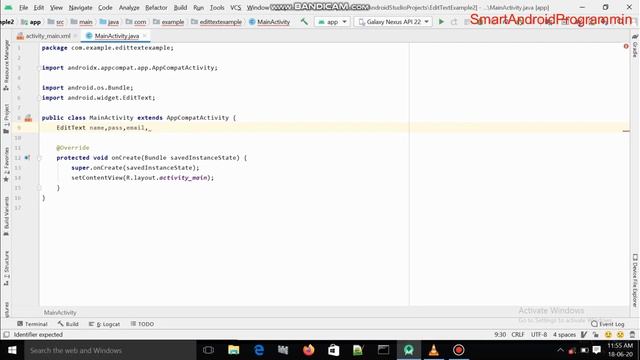640x360 pixels.
Task: Change UTF-8 file encoding in status bar
Action: pos(539,335)
